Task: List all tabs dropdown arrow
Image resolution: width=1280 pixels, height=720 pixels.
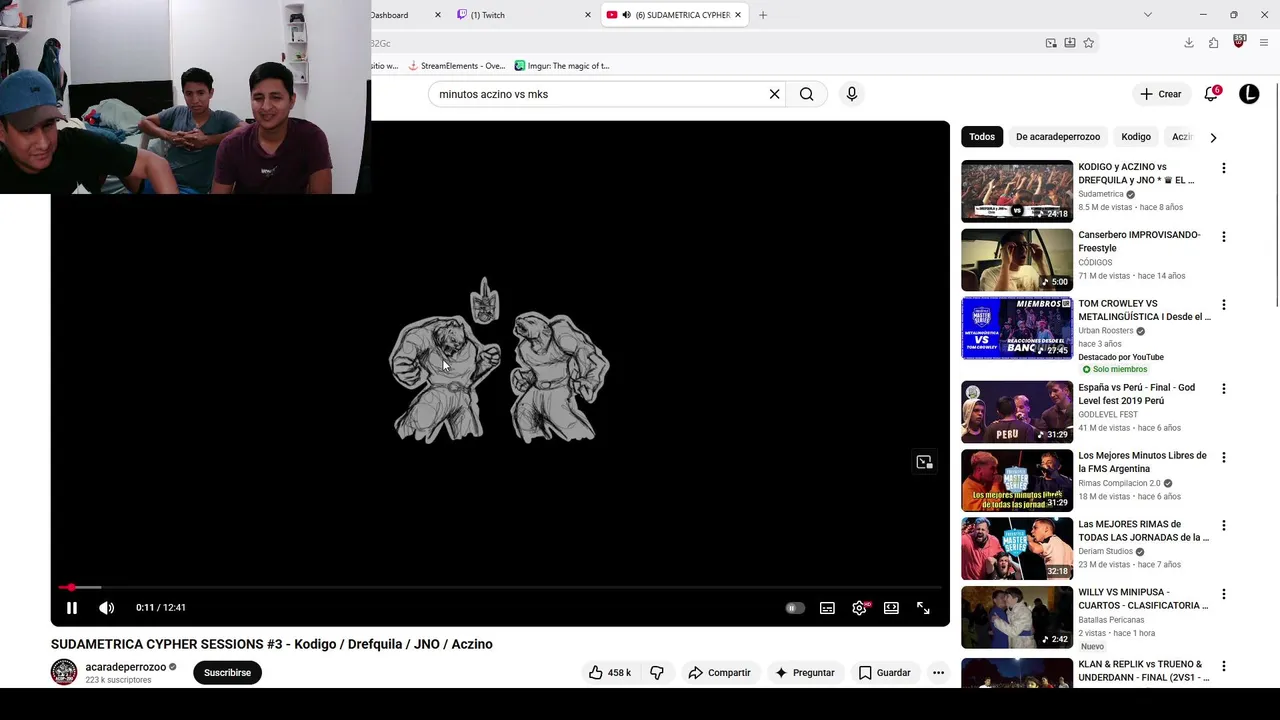Action: pos(1147,15)
